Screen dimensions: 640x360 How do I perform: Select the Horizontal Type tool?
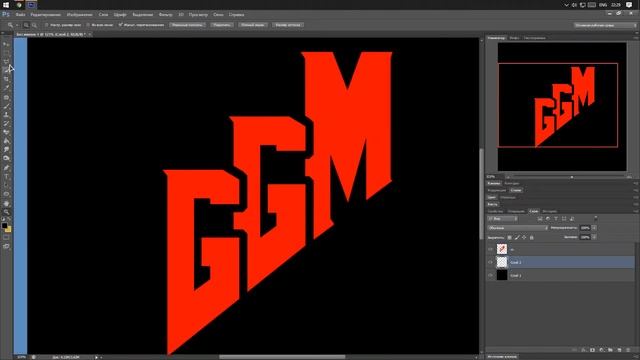(x=6, y=177)
